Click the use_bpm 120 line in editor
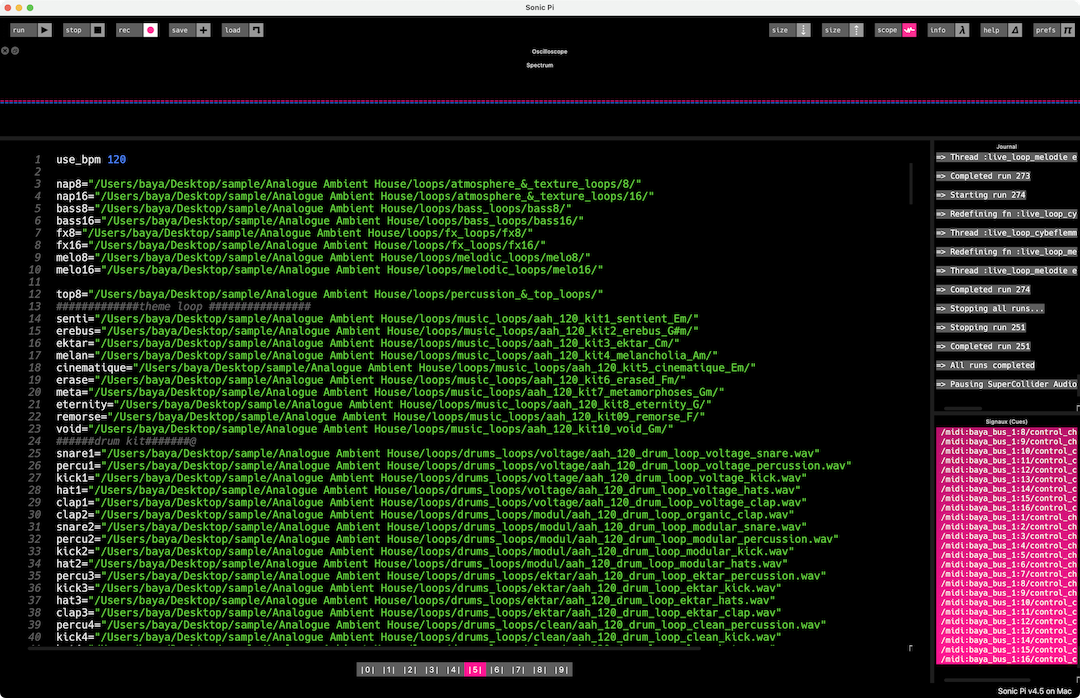Image resolution: width=1080 pixels, height=698 pixels. coord(91,160)
